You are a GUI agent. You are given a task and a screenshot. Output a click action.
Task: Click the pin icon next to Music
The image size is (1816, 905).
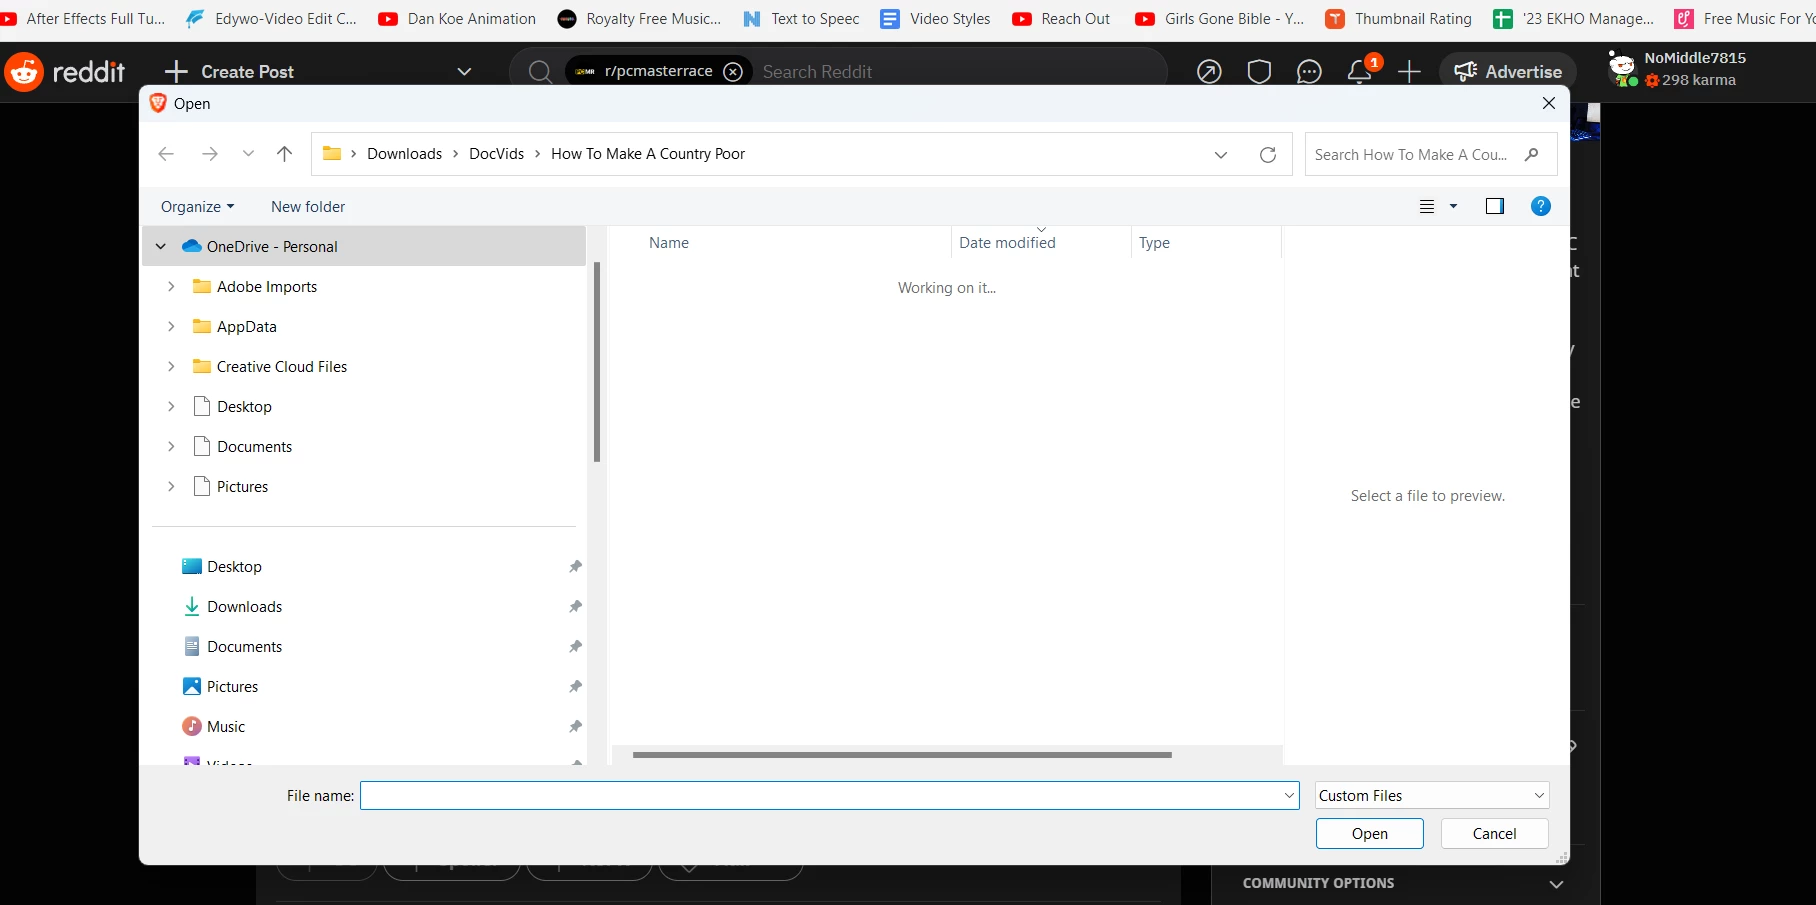coord(575,727)
